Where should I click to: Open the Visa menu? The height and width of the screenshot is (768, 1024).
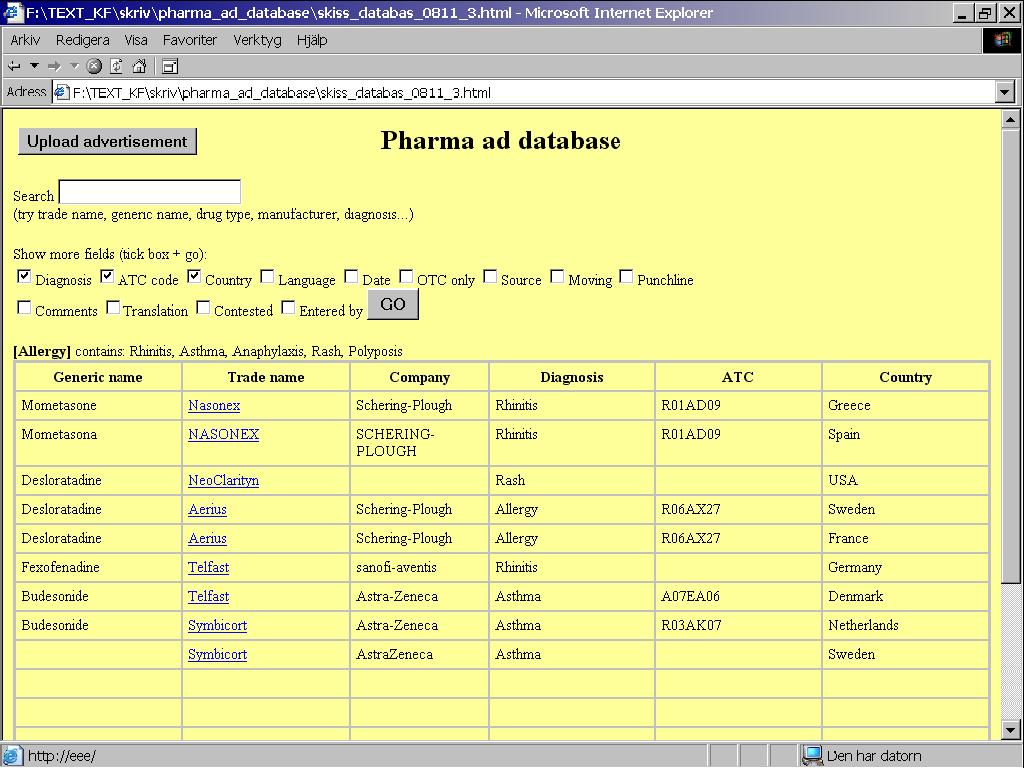tap(136, 40)
